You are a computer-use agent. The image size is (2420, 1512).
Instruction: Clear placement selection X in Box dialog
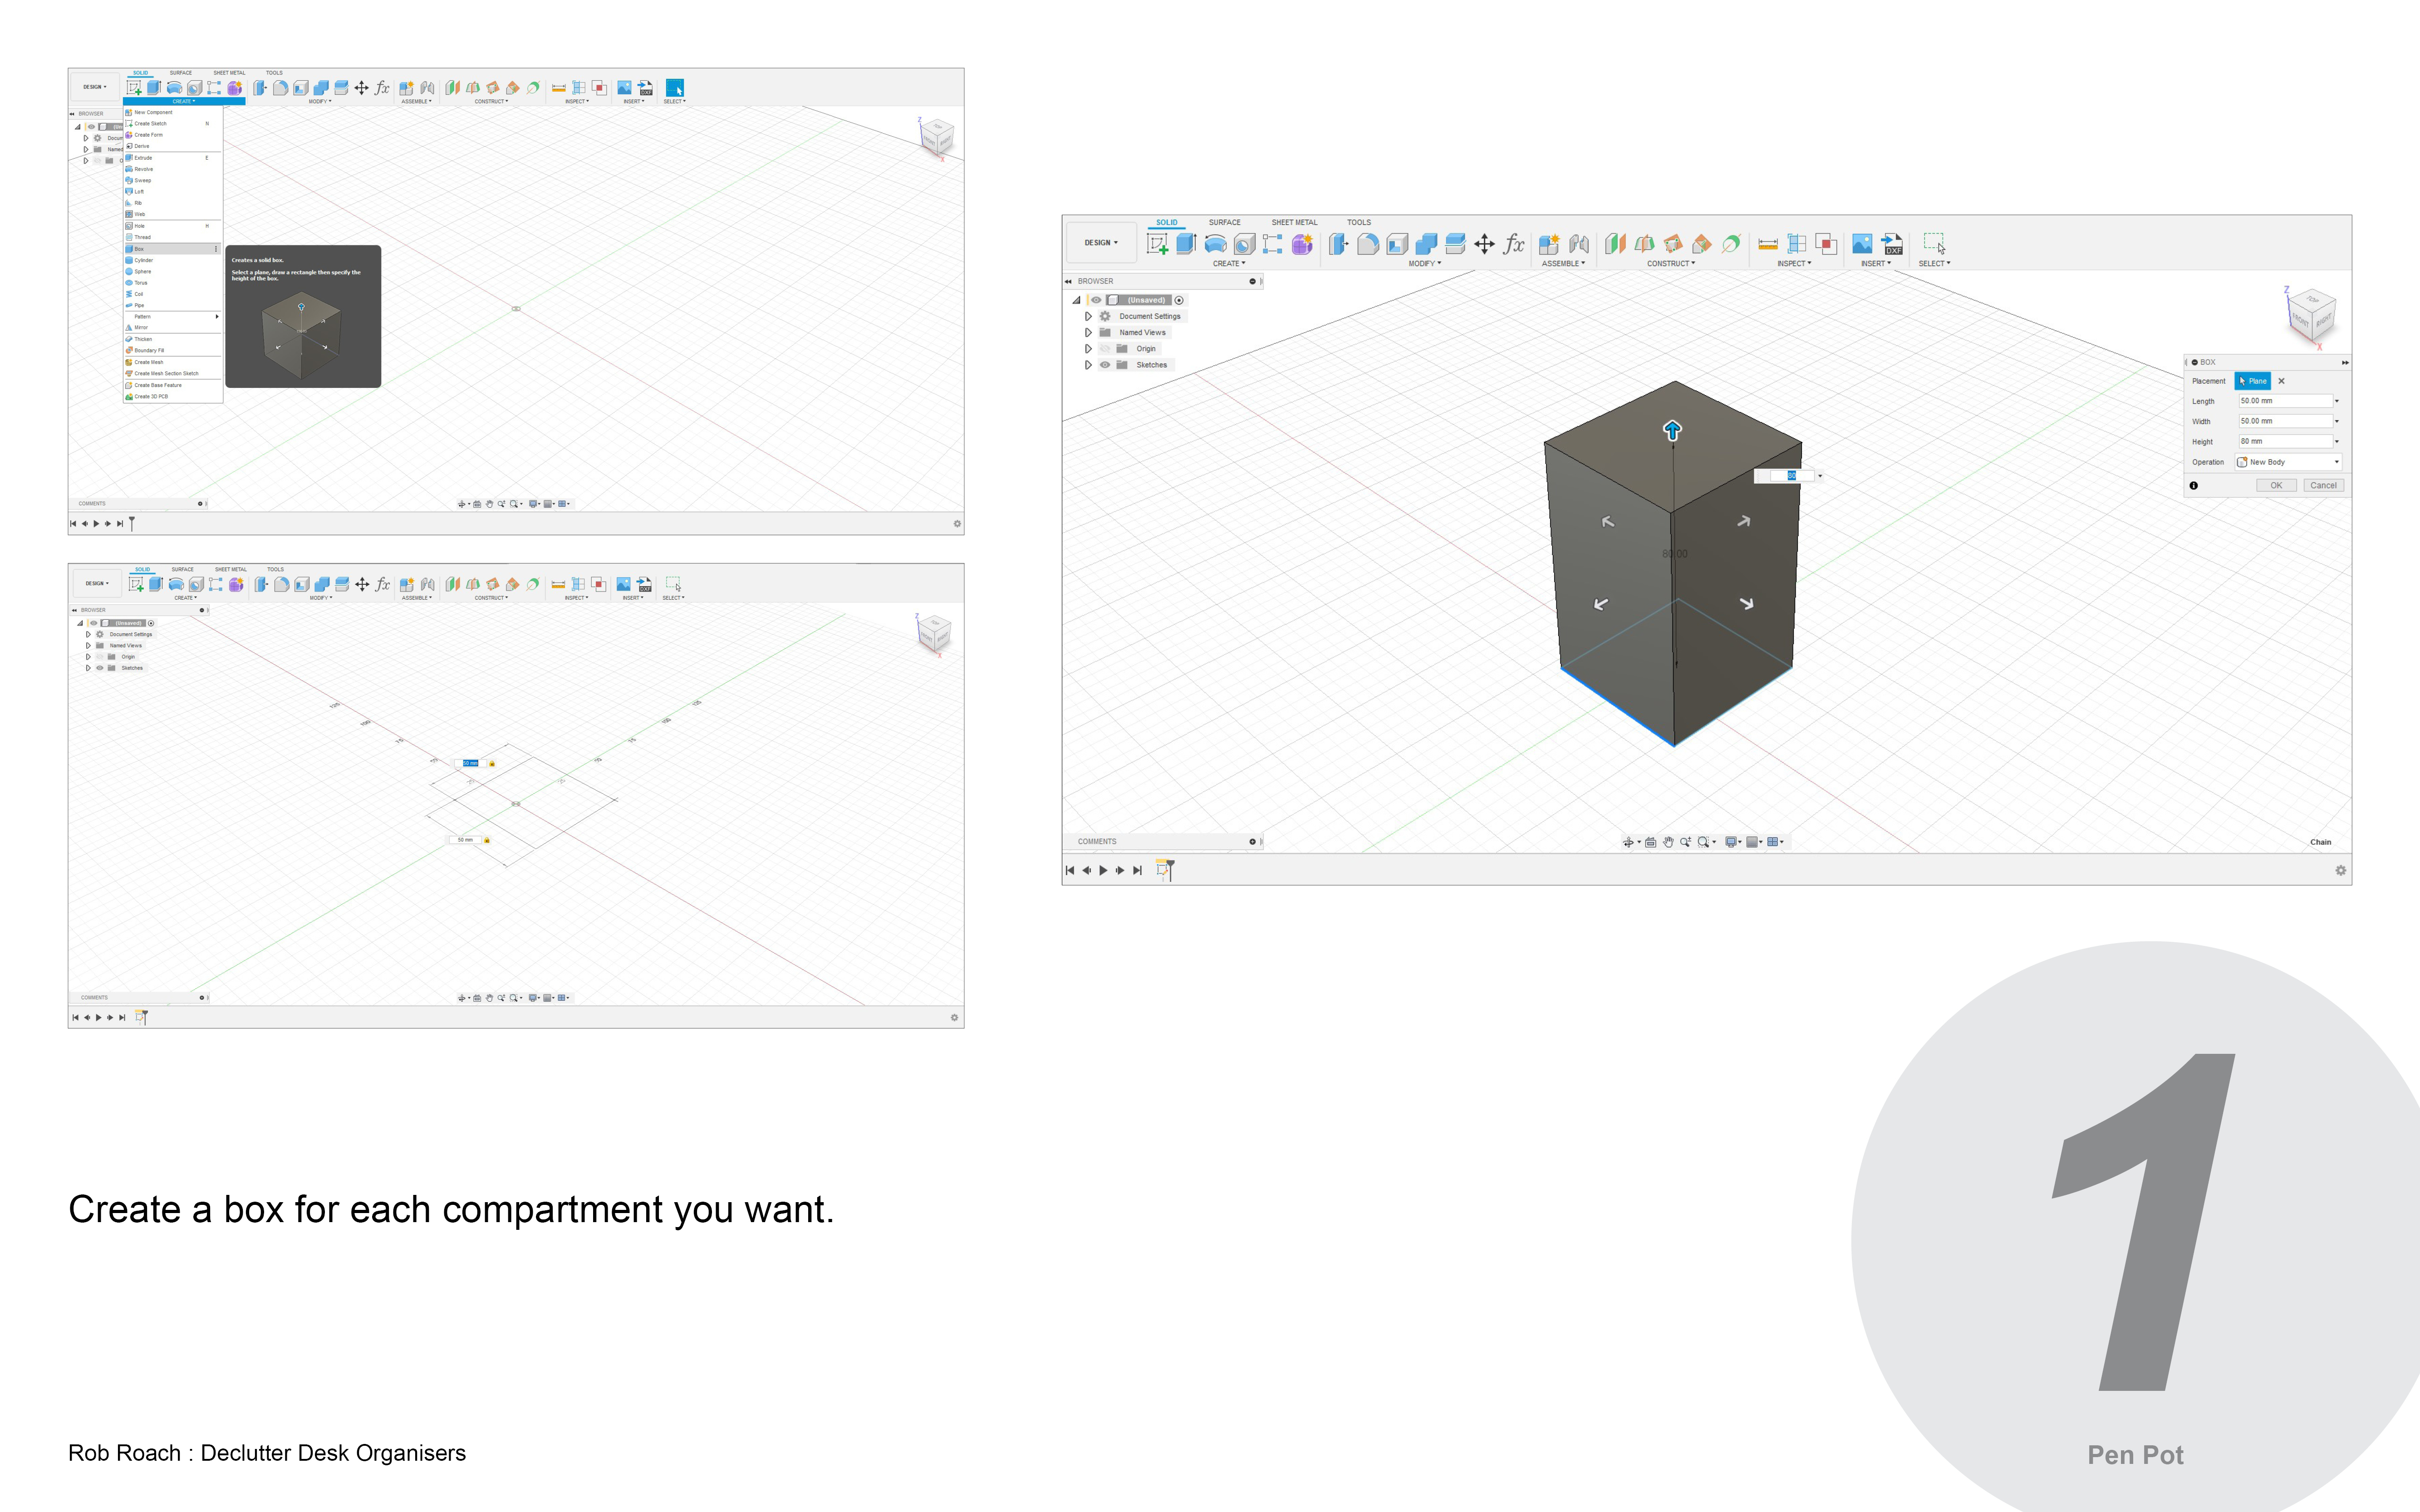[x=2282, y=381]
